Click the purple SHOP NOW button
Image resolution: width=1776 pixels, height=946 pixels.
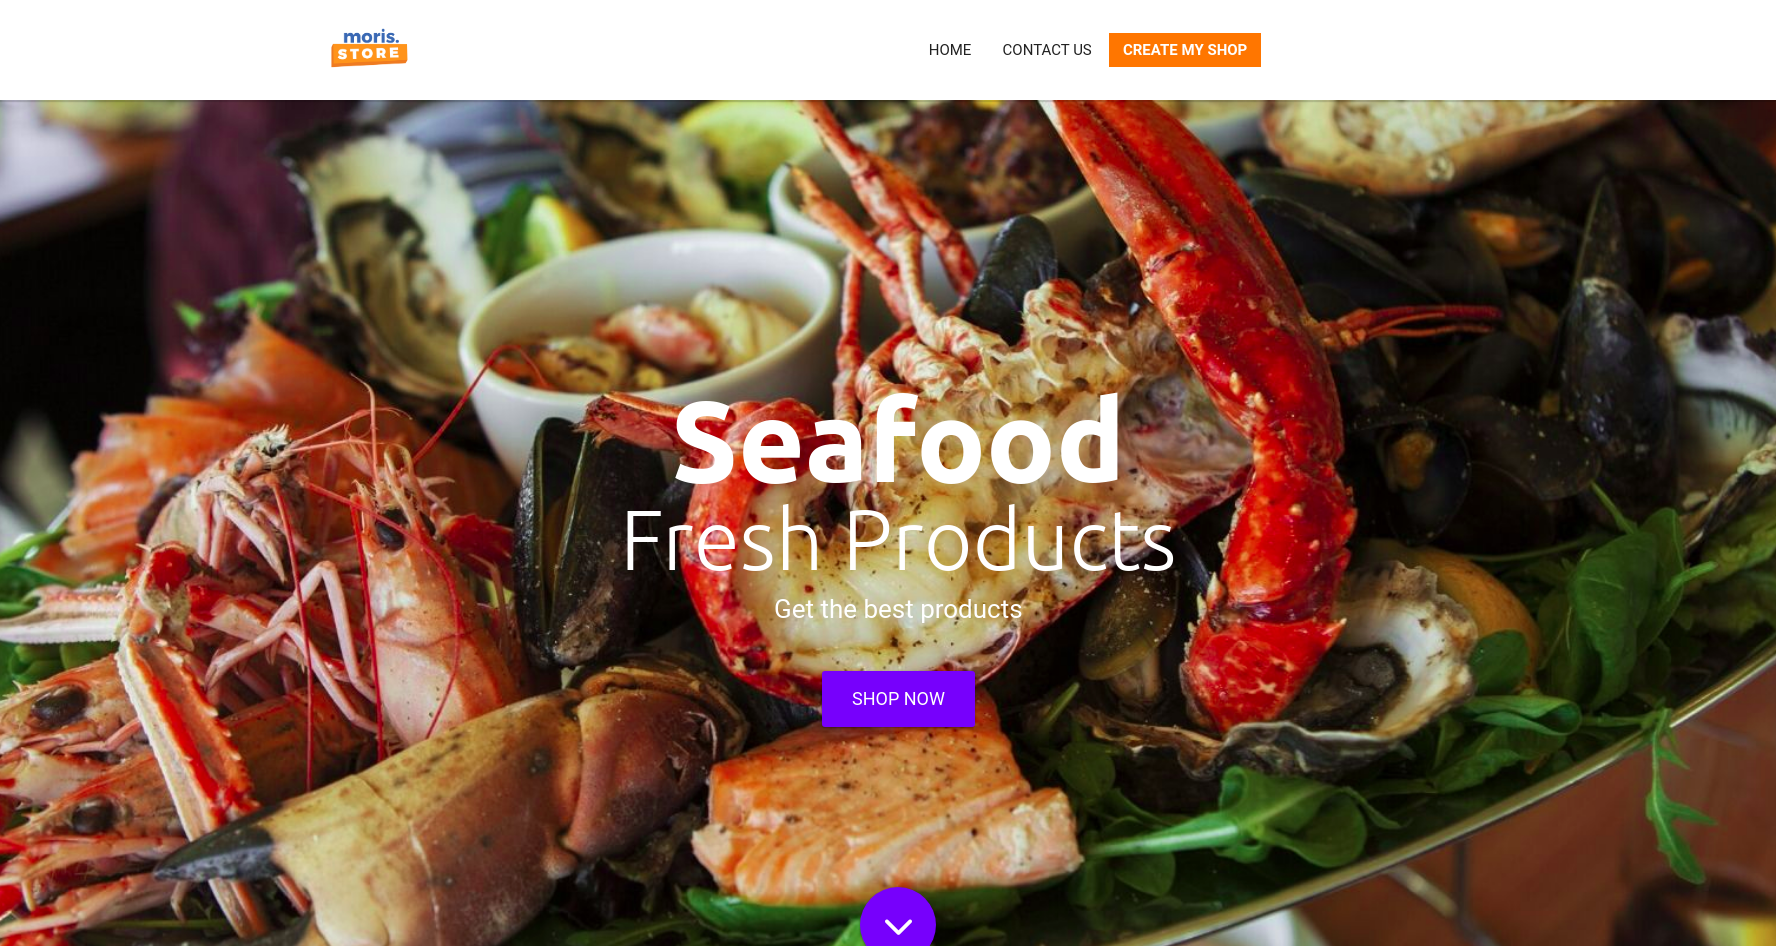click(x=898, y=699)
